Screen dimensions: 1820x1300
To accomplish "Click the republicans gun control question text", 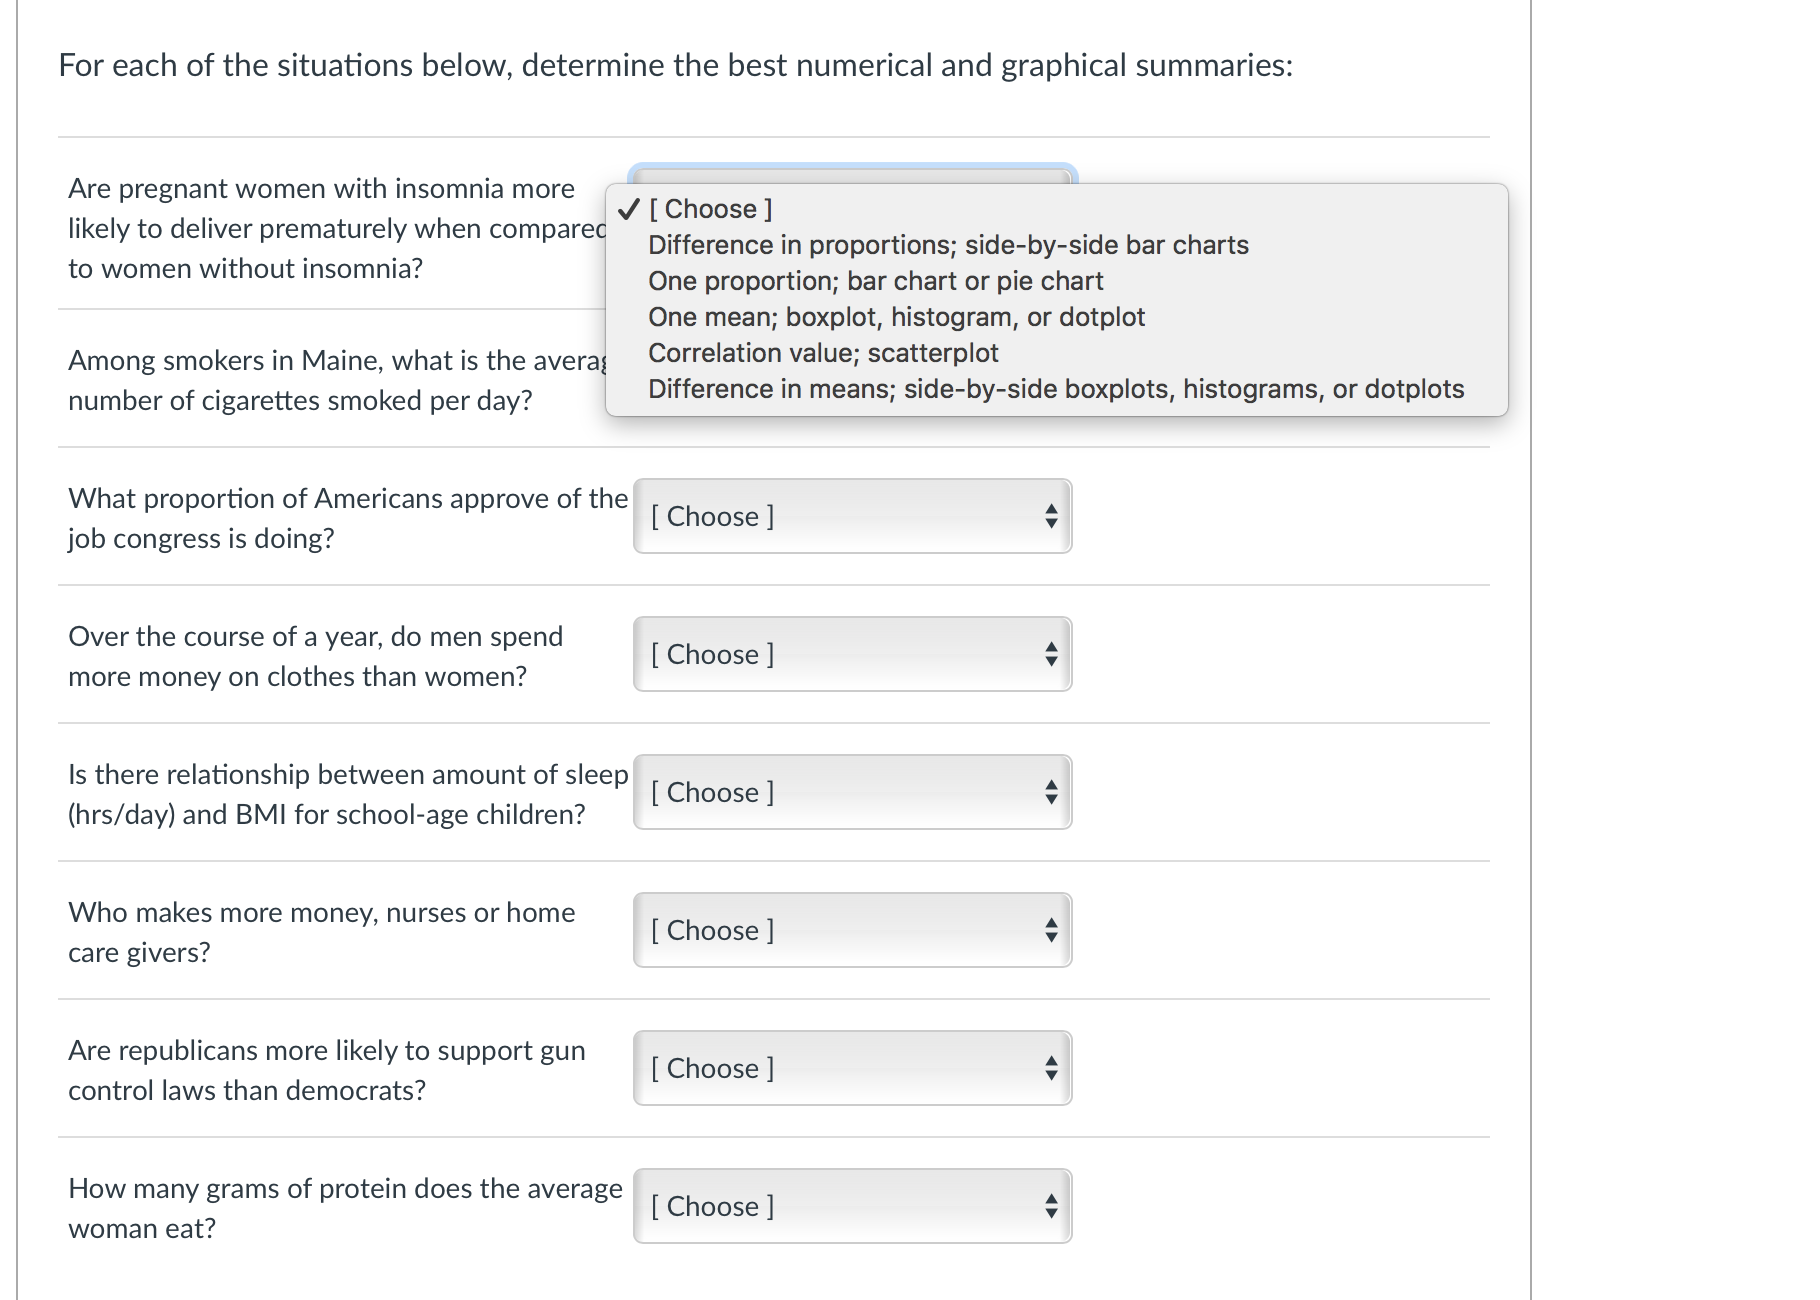I will pos(326,1070).
